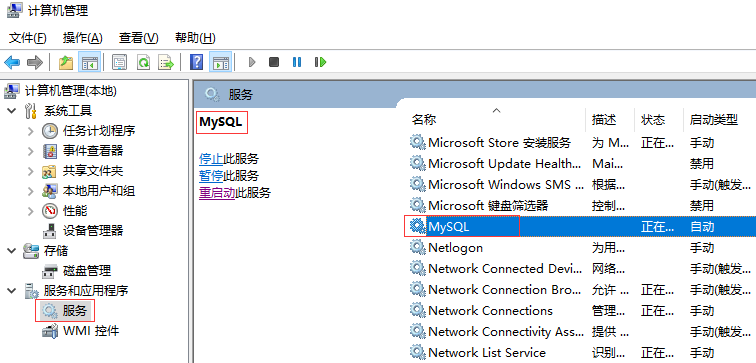Toggle the Show/Hide console tree icon
Viewport: 756px width, 363px height.
[89, 62]
